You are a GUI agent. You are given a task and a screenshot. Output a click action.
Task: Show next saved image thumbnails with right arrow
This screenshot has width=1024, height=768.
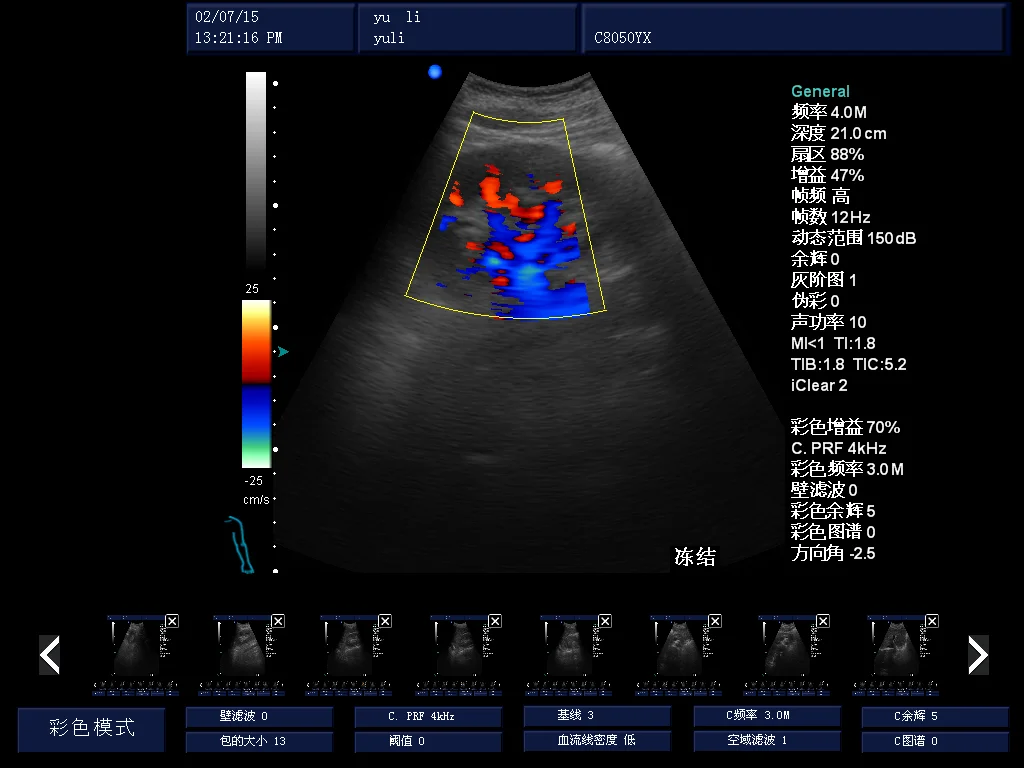978,654
